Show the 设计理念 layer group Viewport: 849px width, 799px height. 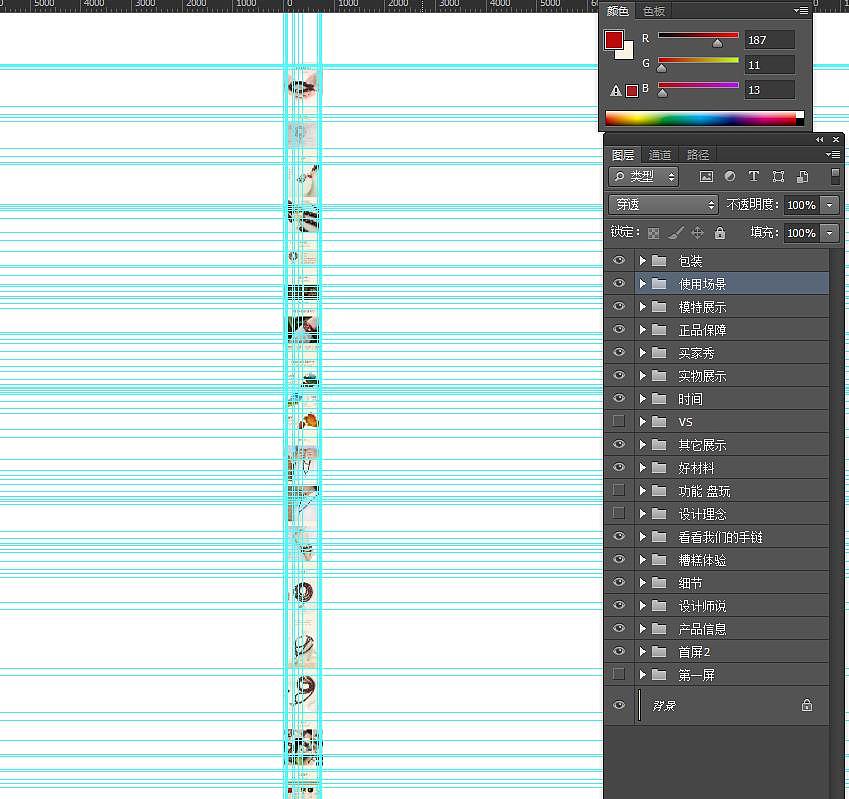click(618, 513)
